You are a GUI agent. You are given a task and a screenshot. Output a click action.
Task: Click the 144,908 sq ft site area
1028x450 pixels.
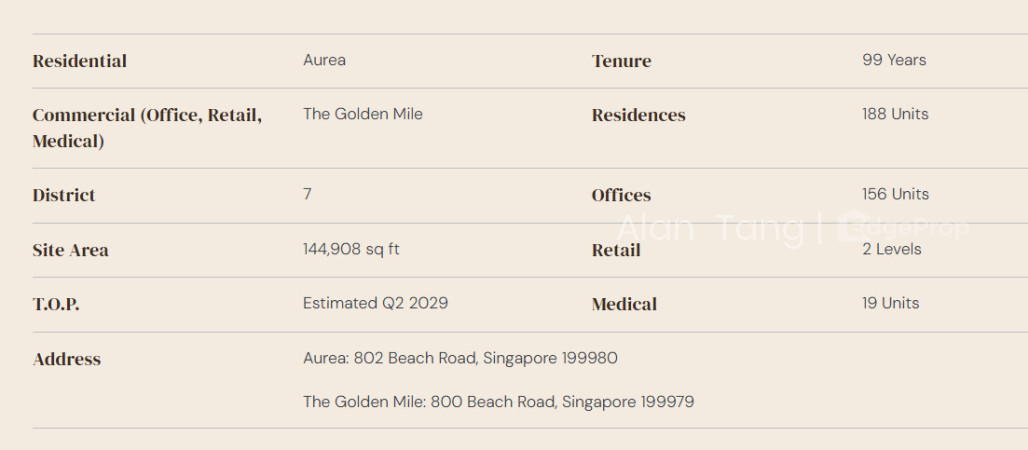click(351, 249)
